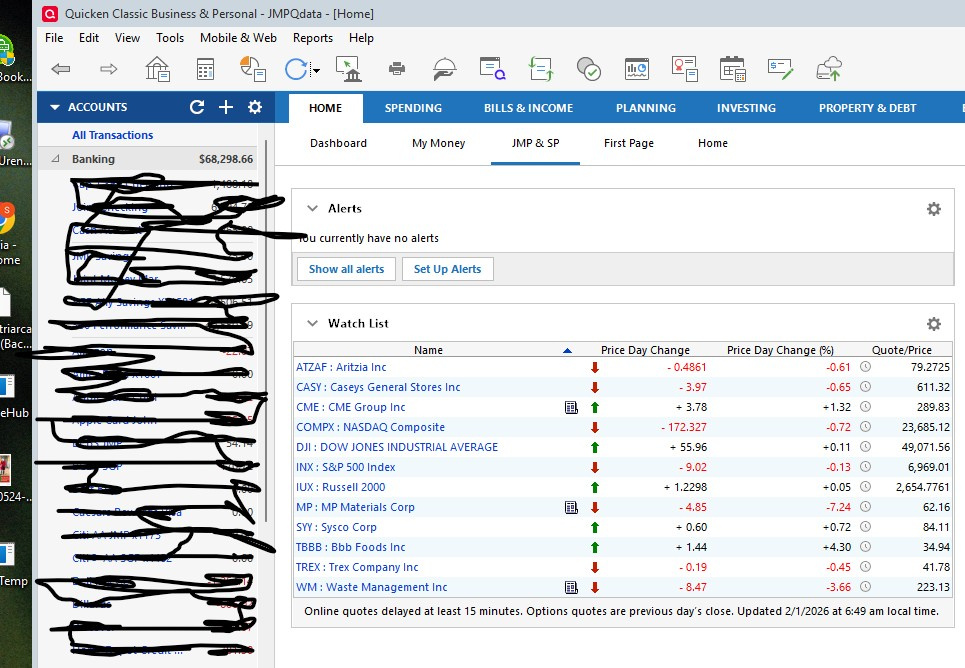Open the All Transactions link

pos(113,135)
